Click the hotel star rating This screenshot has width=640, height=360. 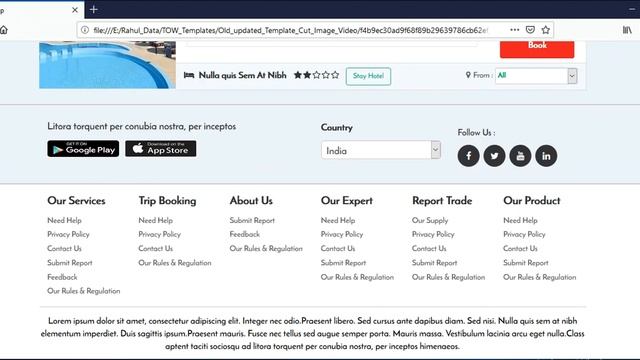(316, 75)
